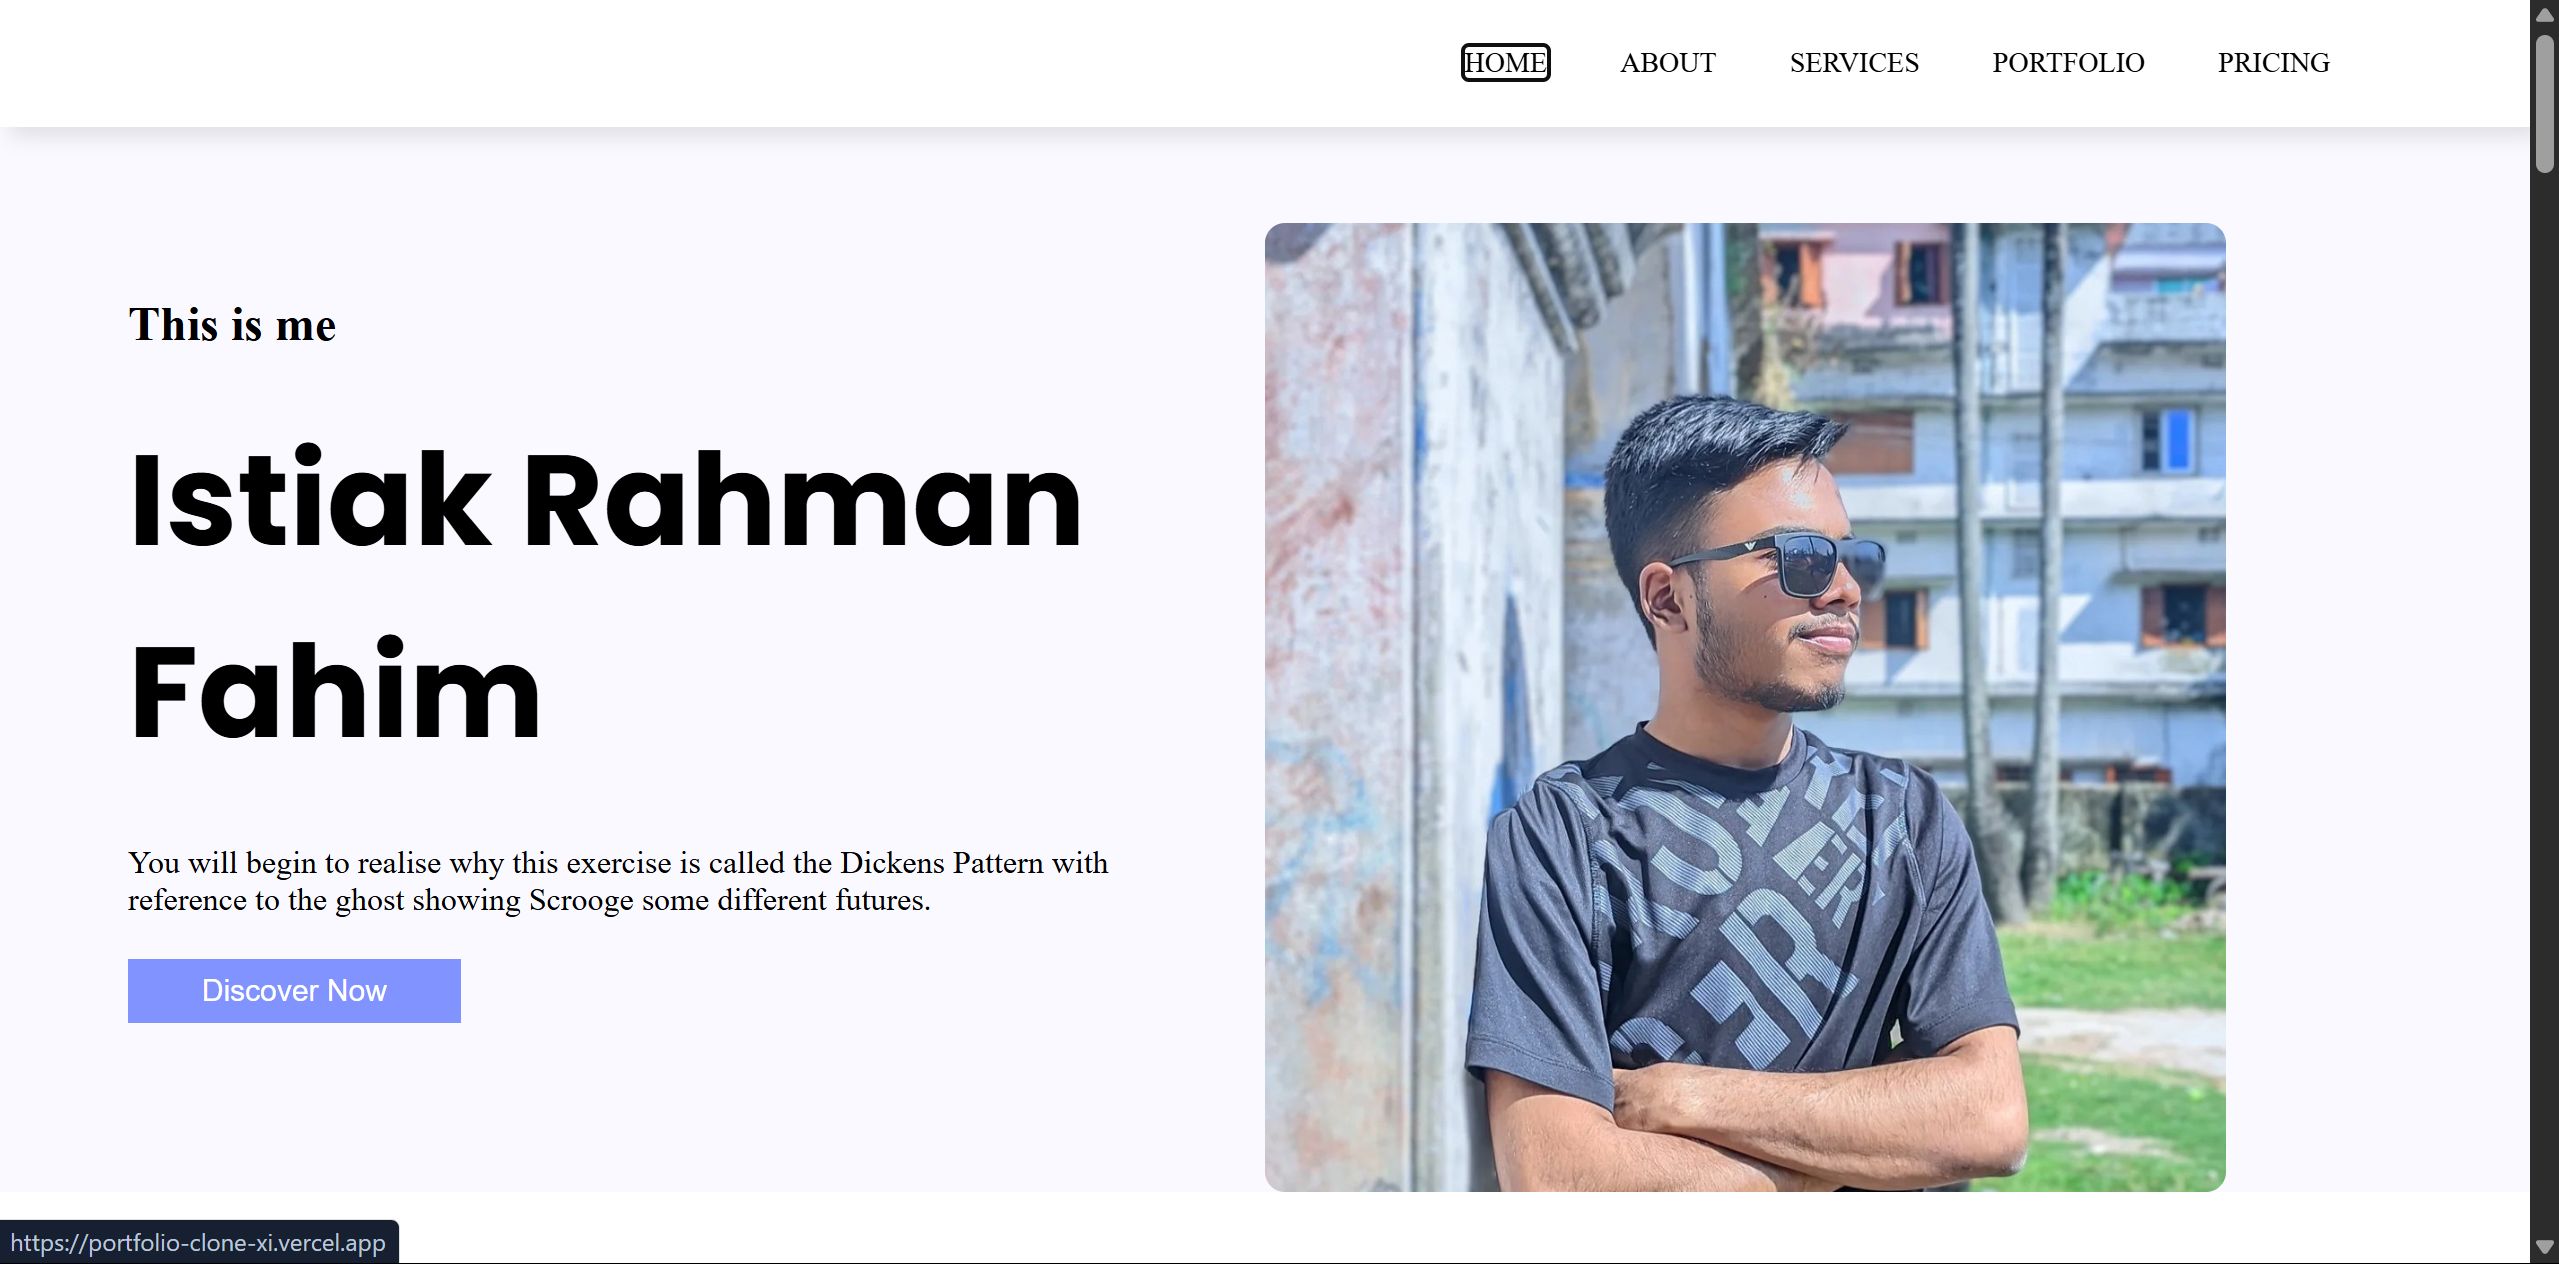Click the empty scrollbar track below the thumb

[x=2545, y=700]
